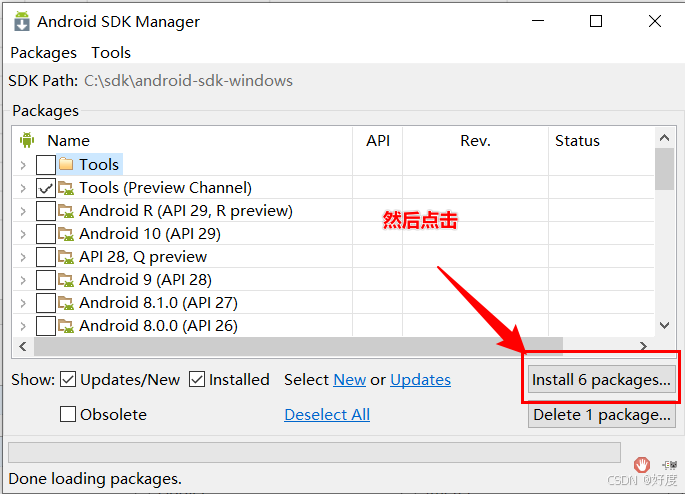Click the log icon beside the stop icon
Image resolution: width=685 pixels, height=494 pixels.
(670, 465)
